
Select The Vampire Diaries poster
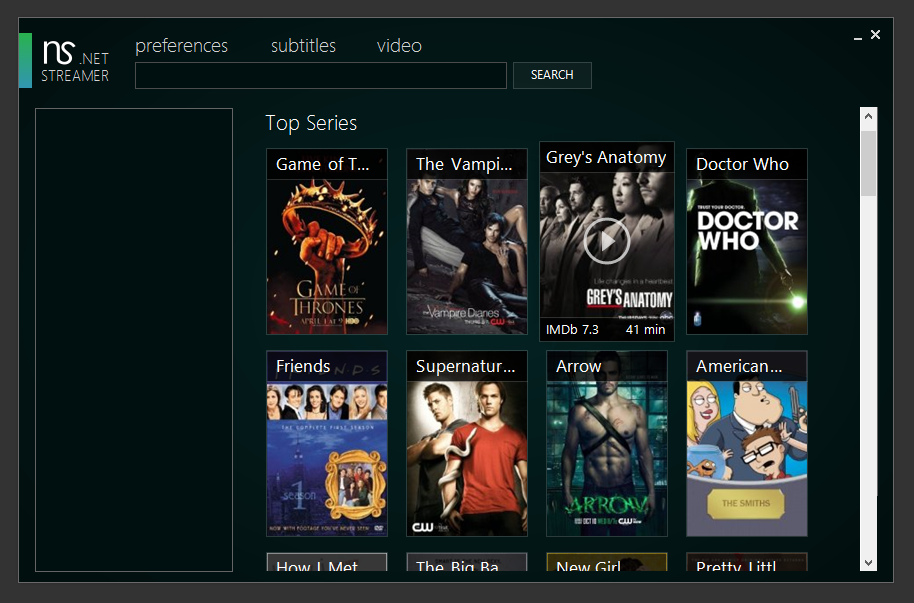[467, 241]
